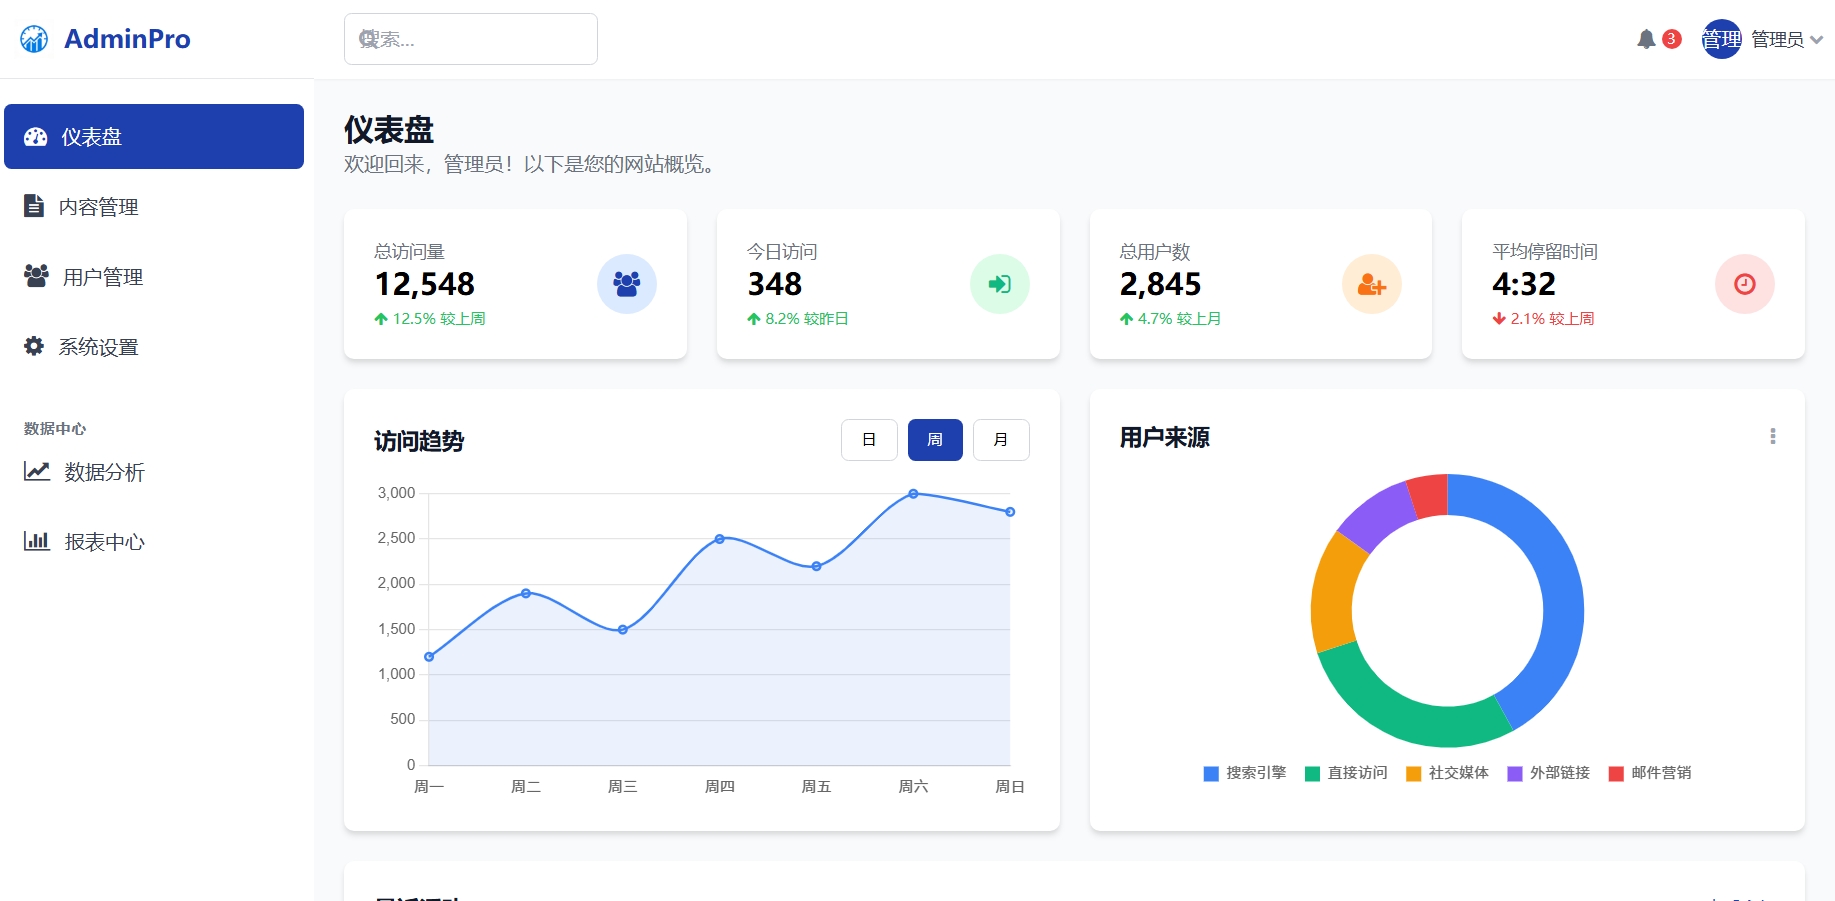Select 内容管理 in the sidebar menu

[98, 207]
